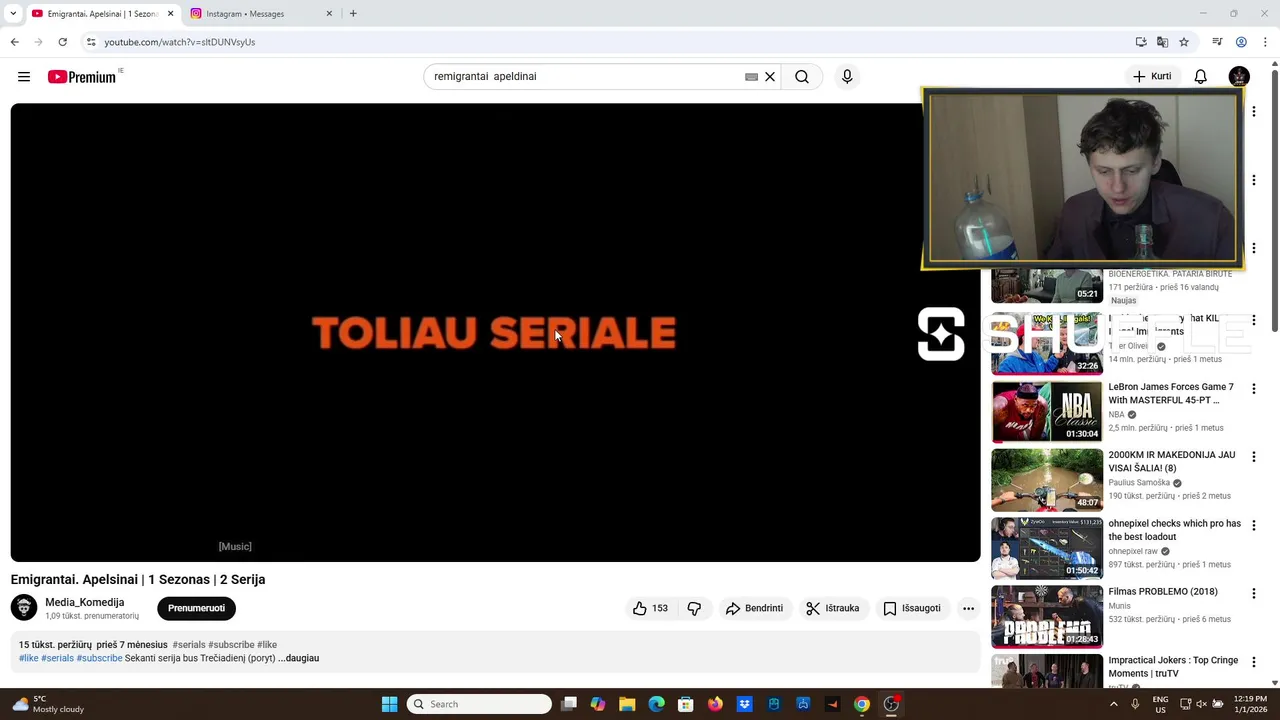Reload the page with browser refresh icon
Viewport: 1280px width, 720px height.
pyautogui.click(x=62, y=42)
